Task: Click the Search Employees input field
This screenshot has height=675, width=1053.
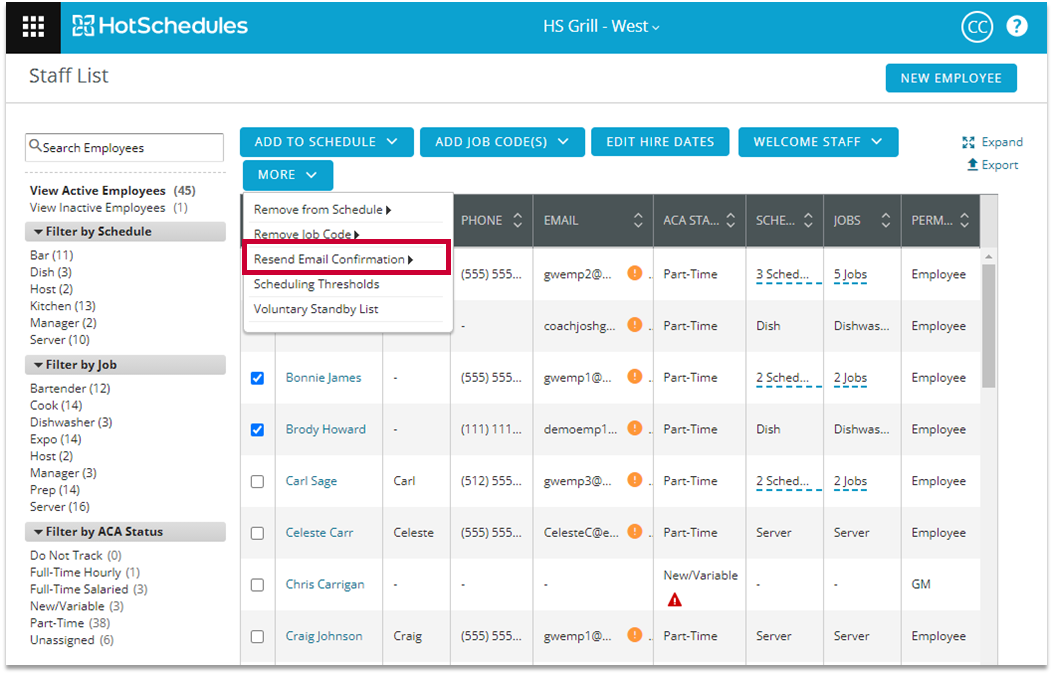Action: point(125,148)
